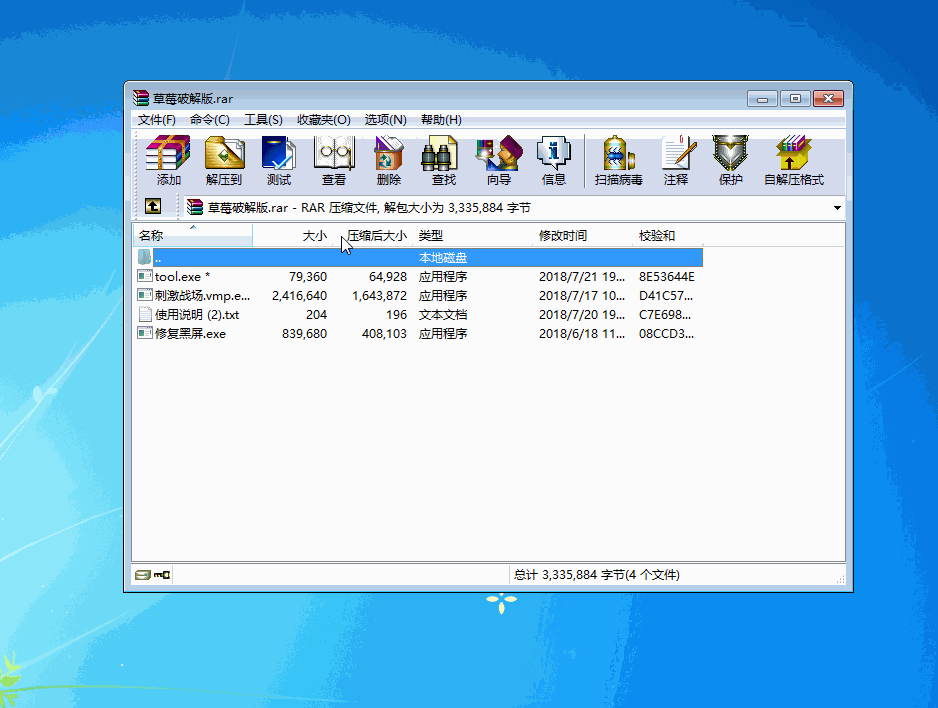Image resolution: width=938 pixels, height=708 pixels.
Task: Click the Protect (保护) shield icon
Action: click(x=730, y=160)
